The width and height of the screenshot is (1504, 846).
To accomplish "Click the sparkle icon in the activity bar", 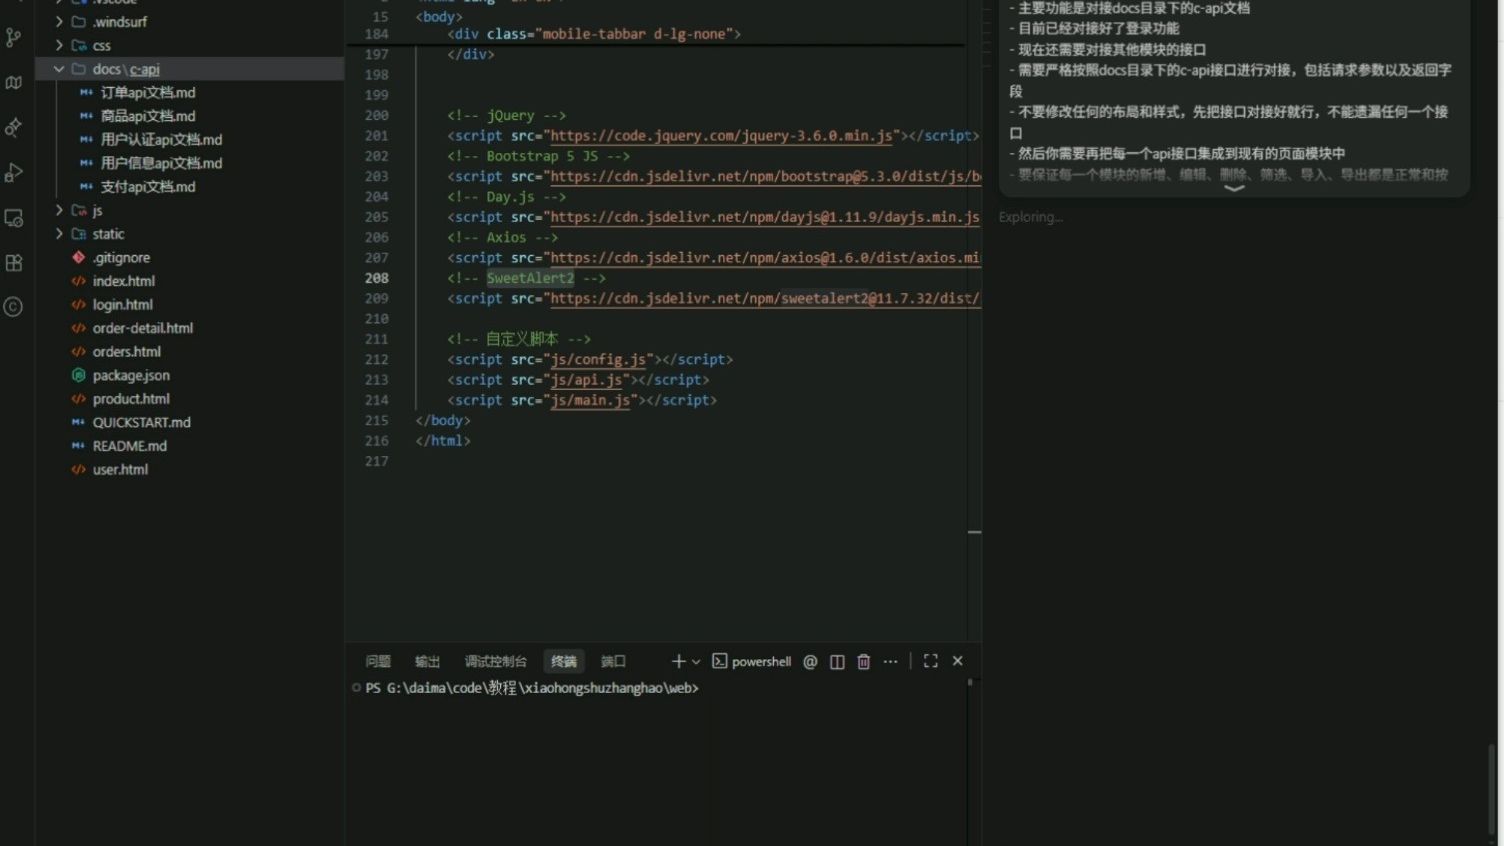I will (13, 128).
